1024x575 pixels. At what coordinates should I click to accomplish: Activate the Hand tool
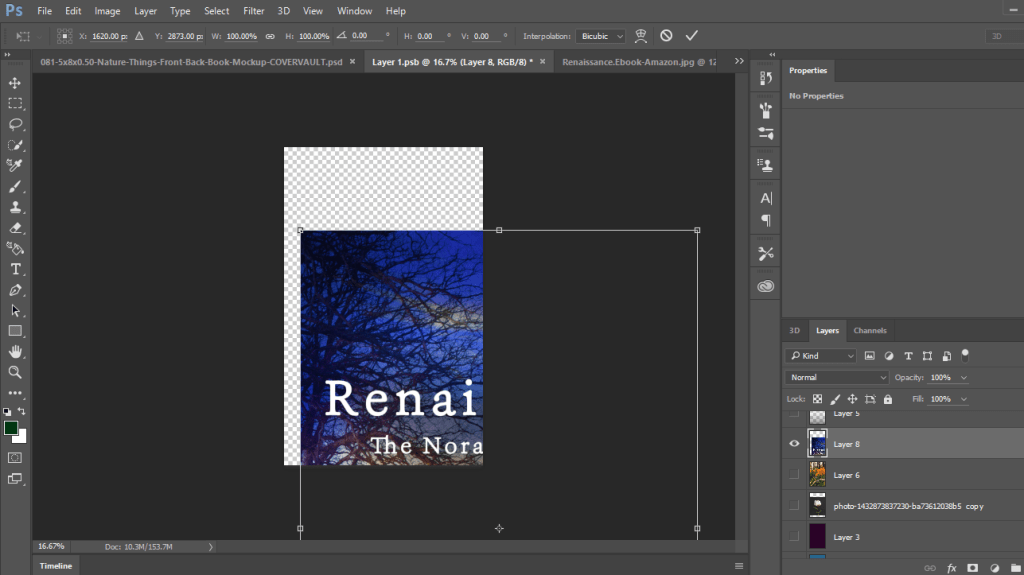click(15, 351)
